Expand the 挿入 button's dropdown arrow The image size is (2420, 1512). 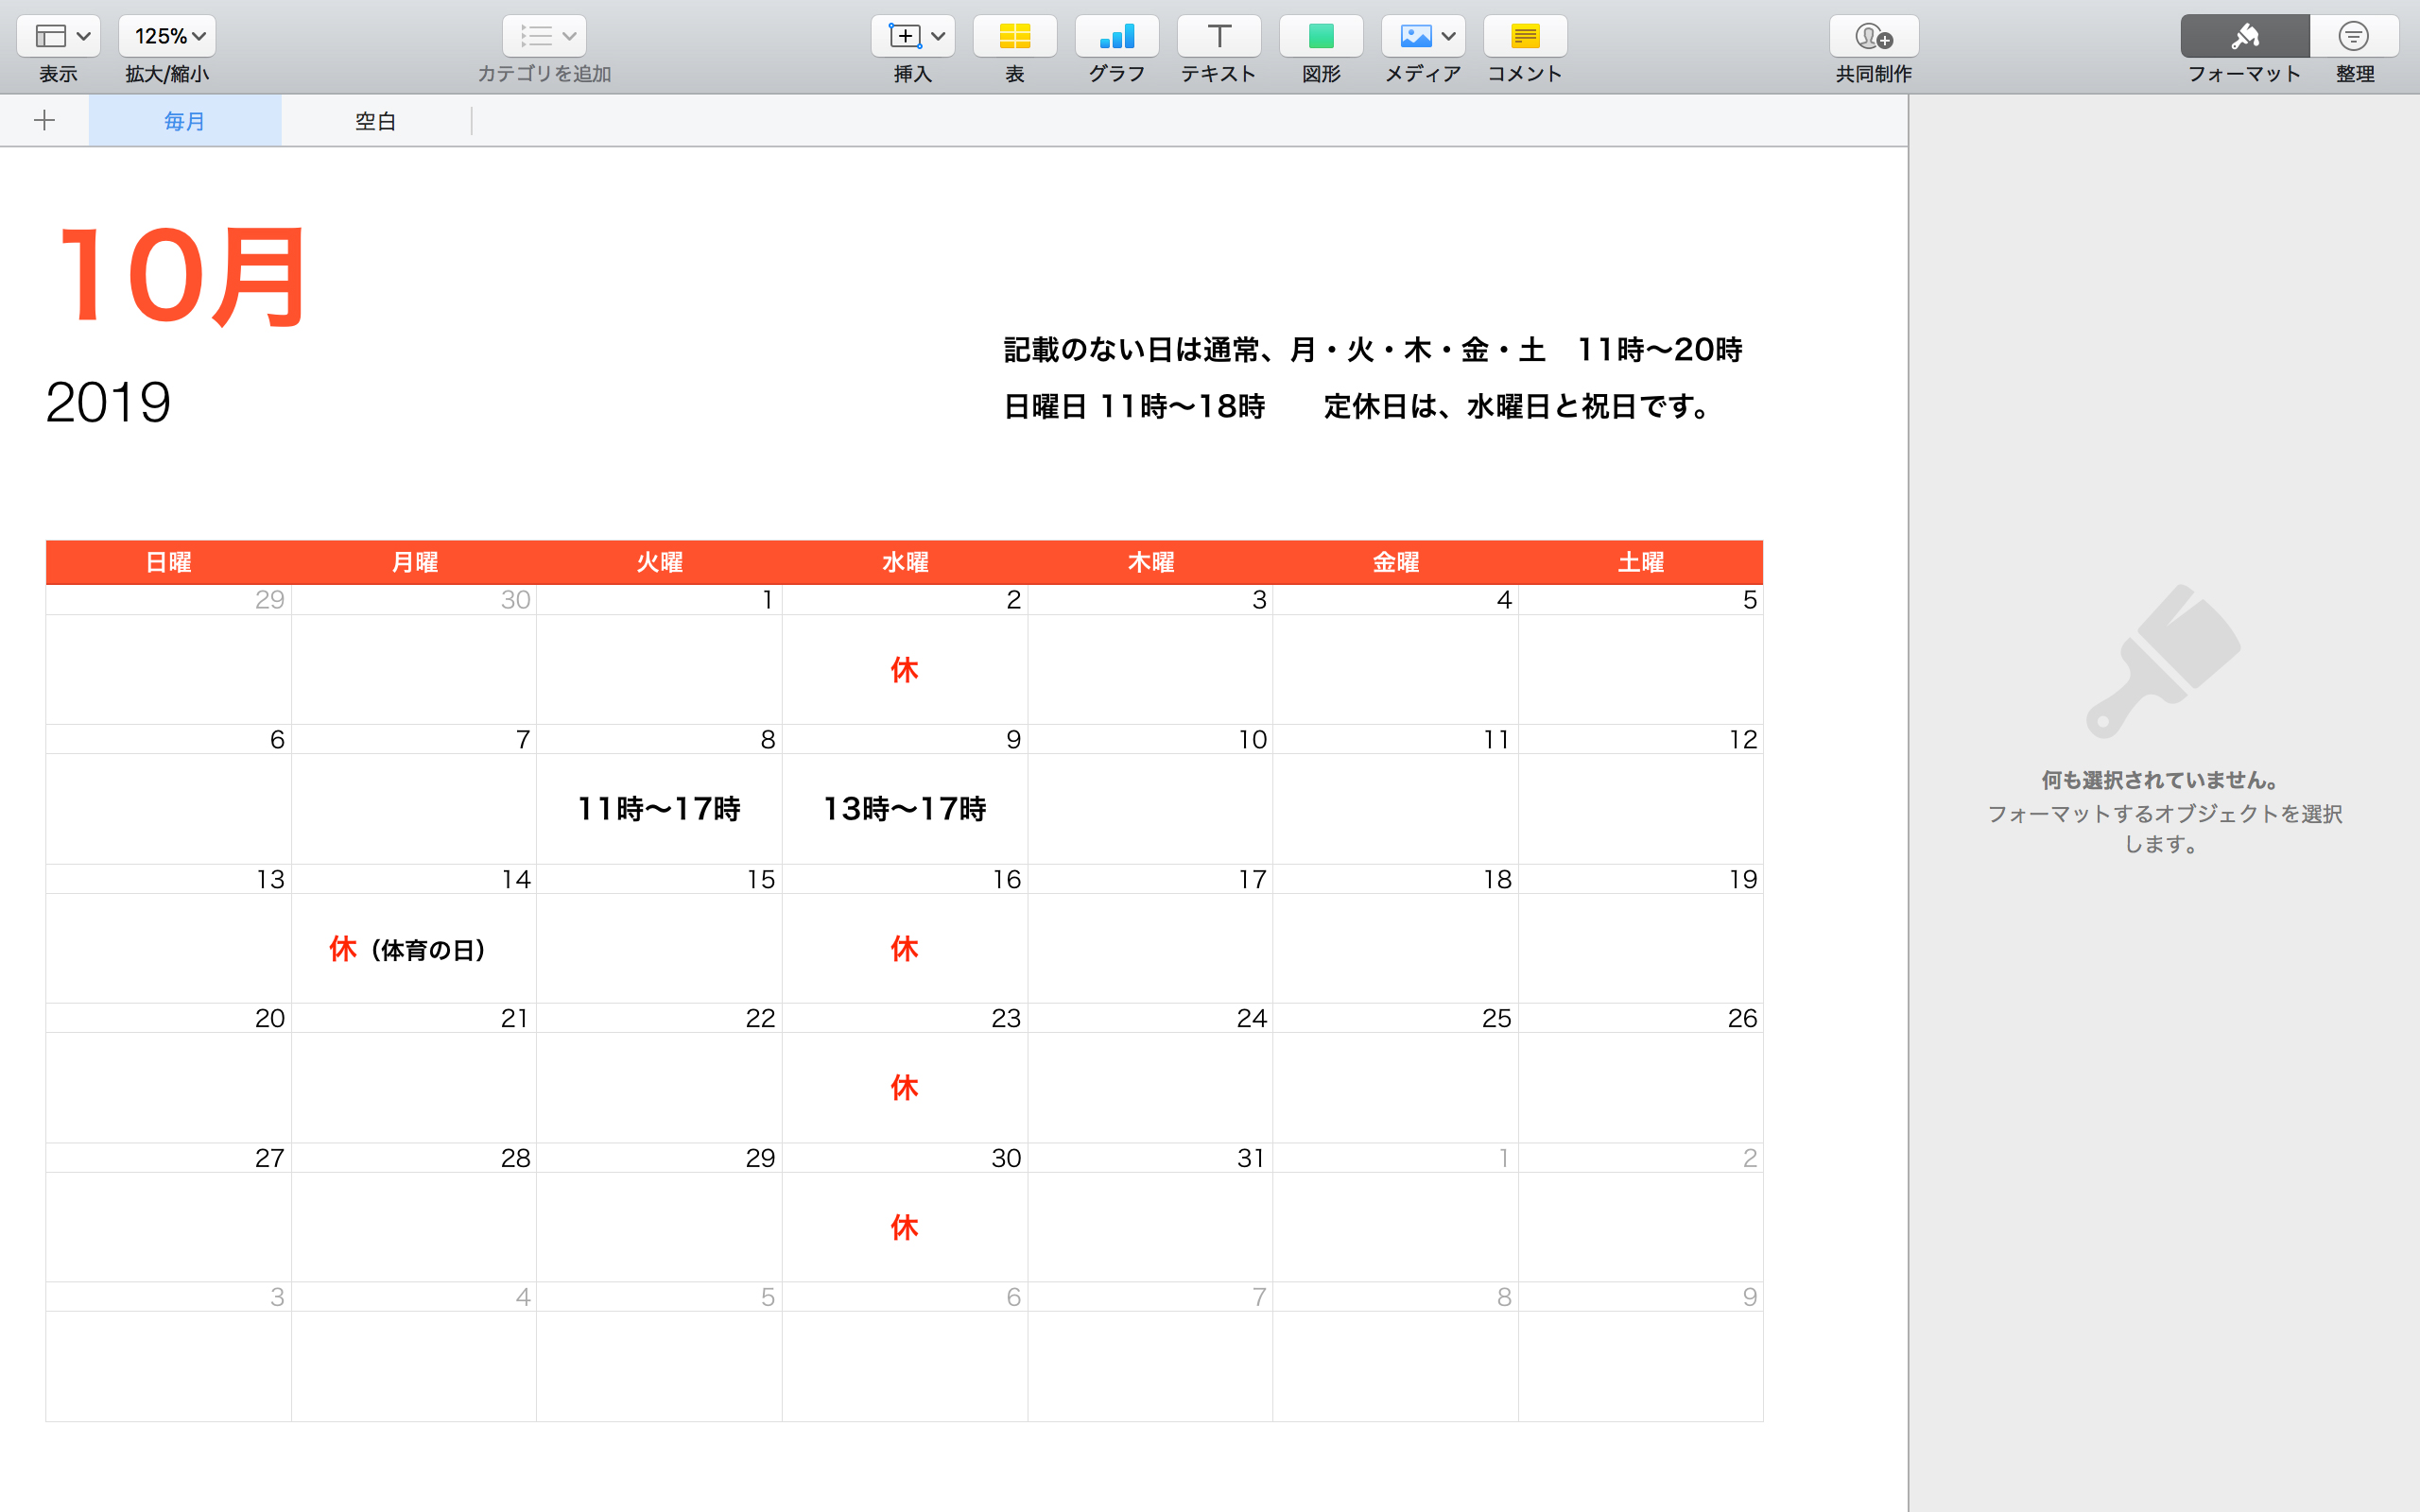click(938, 35)
